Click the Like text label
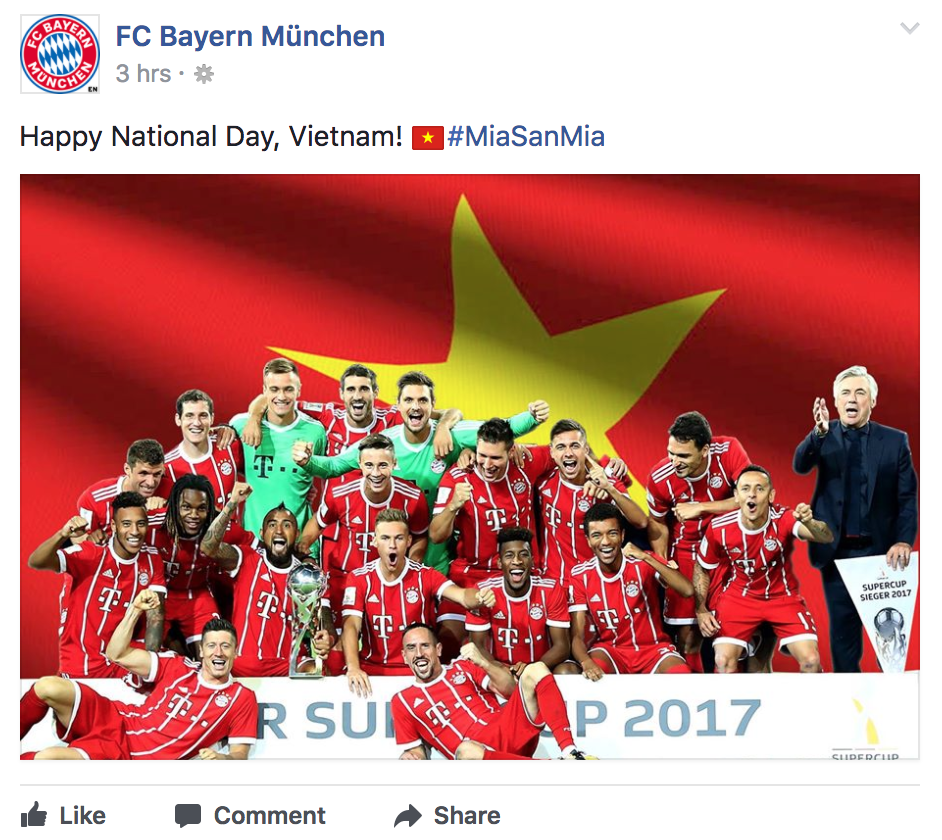 click(82, 816)
